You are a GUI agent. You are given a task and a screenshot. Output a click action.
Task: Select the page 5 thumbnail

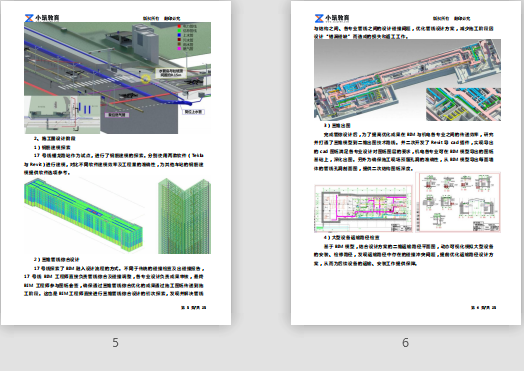(116, 163)
